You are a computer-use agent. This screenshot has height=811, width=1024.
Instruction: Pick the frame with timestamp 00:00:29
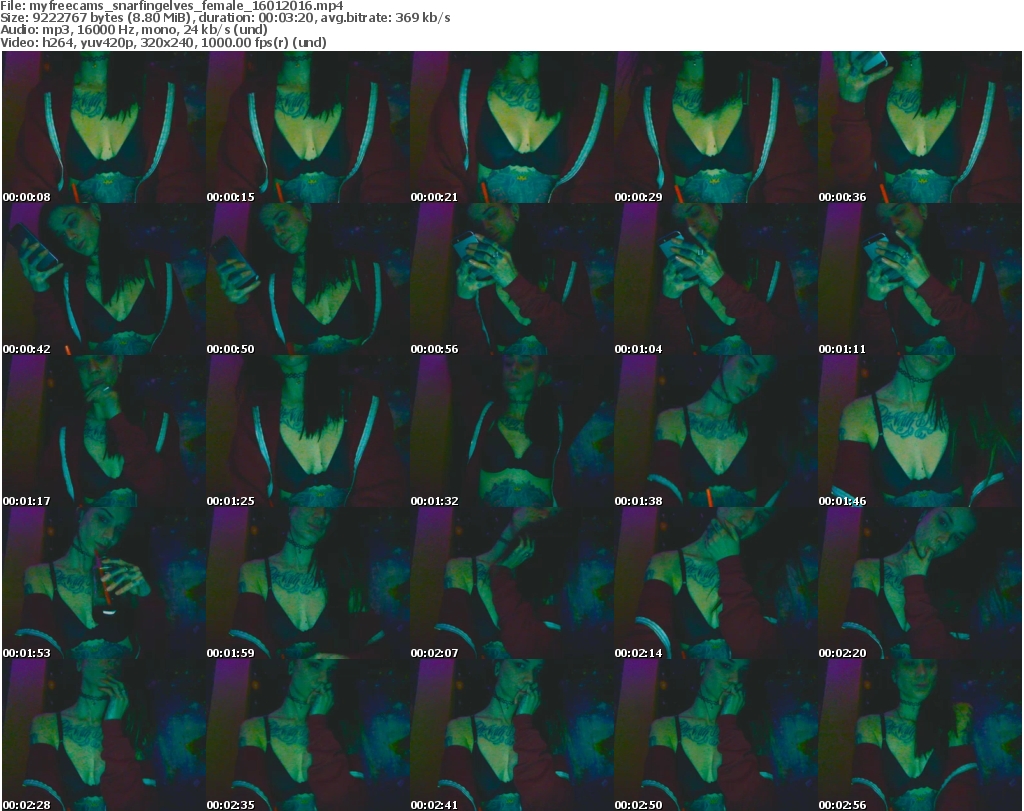tap(716, 127)
